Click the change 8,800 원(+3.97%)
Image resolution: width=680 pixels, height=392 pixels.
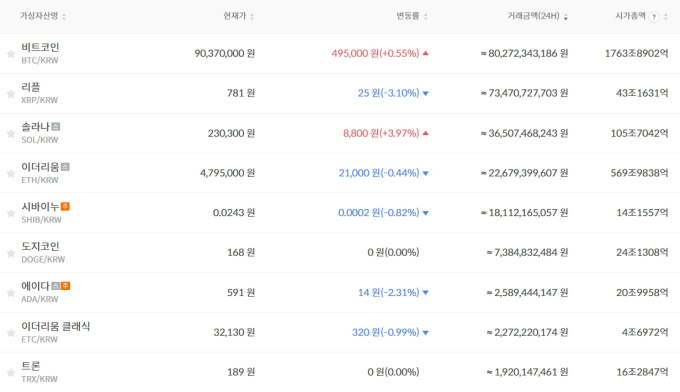tap(381, 133)
